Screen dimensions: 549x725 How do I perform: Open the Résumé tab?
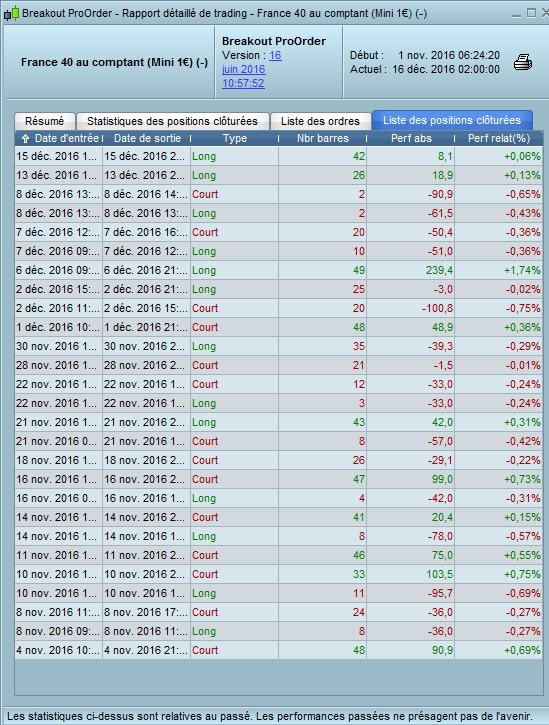[x=44, y=121]
